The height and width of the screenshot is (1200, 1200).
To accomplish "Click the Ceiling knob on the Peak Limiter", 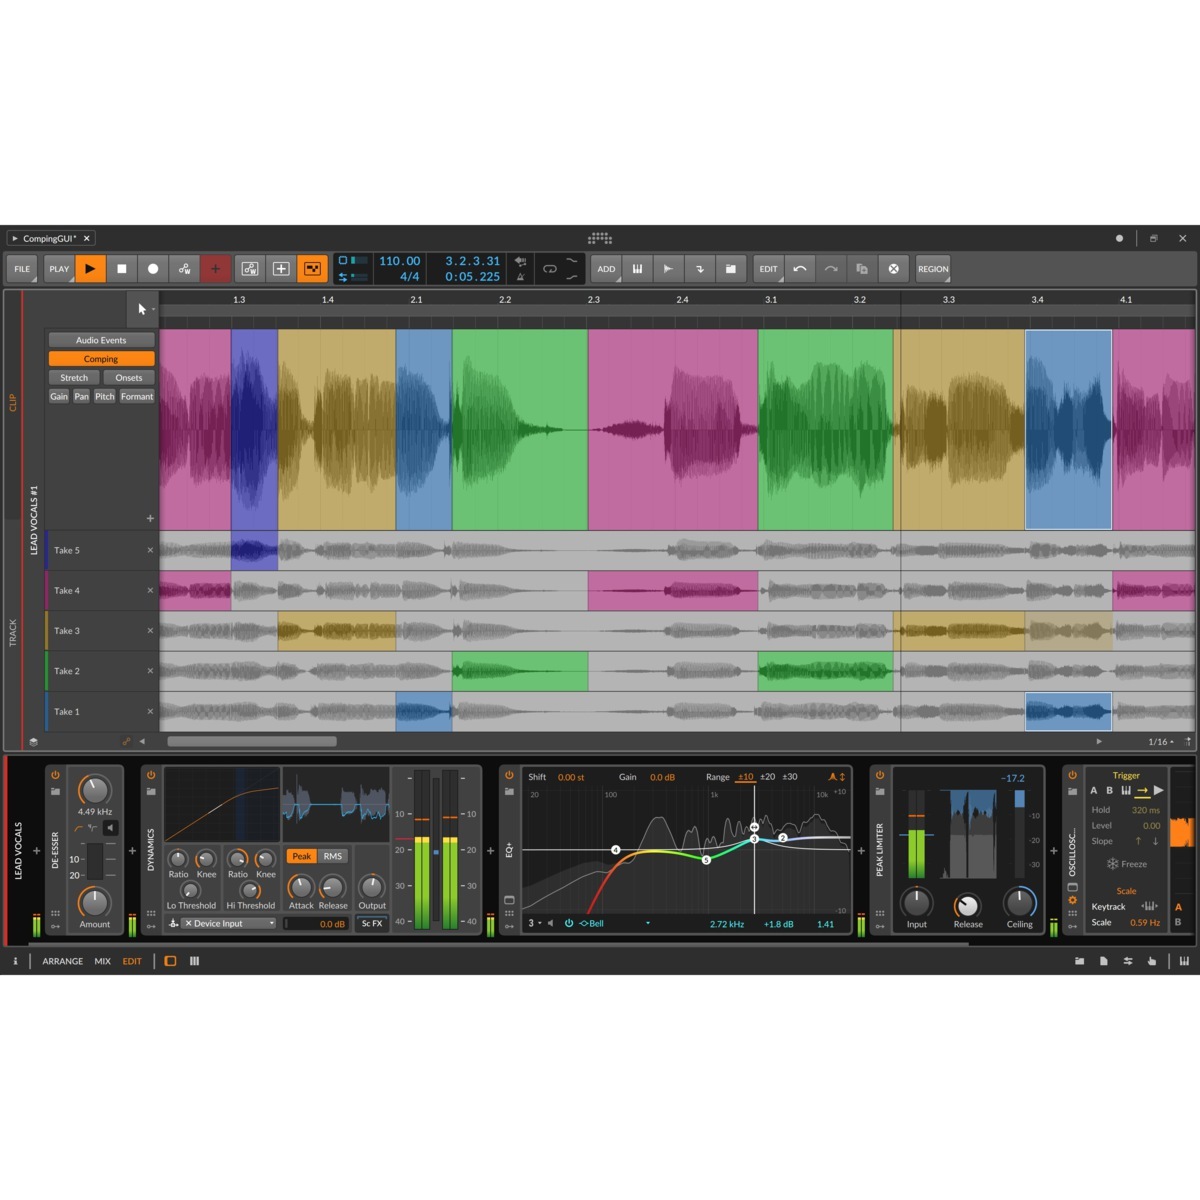I will click(1020, 901).
